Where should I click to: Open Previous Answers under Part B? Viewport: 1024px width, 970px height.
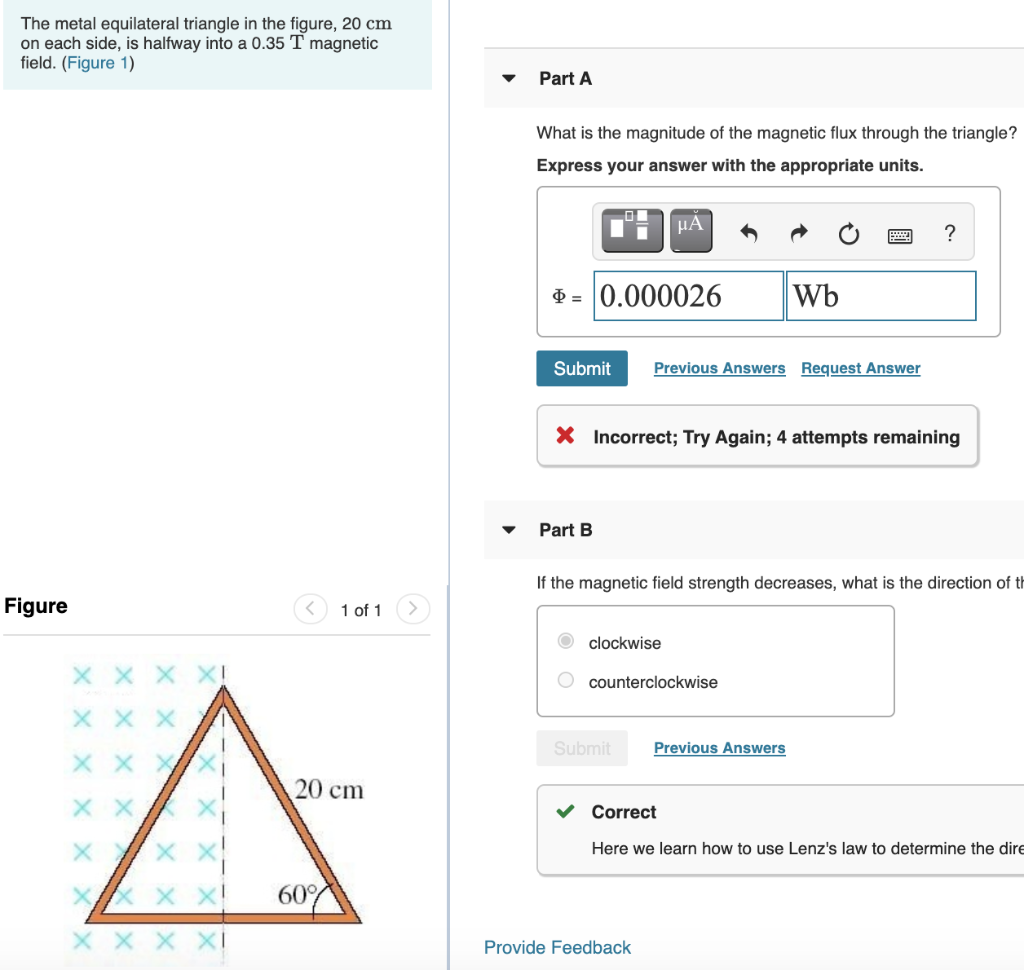(x=719, y=748)
